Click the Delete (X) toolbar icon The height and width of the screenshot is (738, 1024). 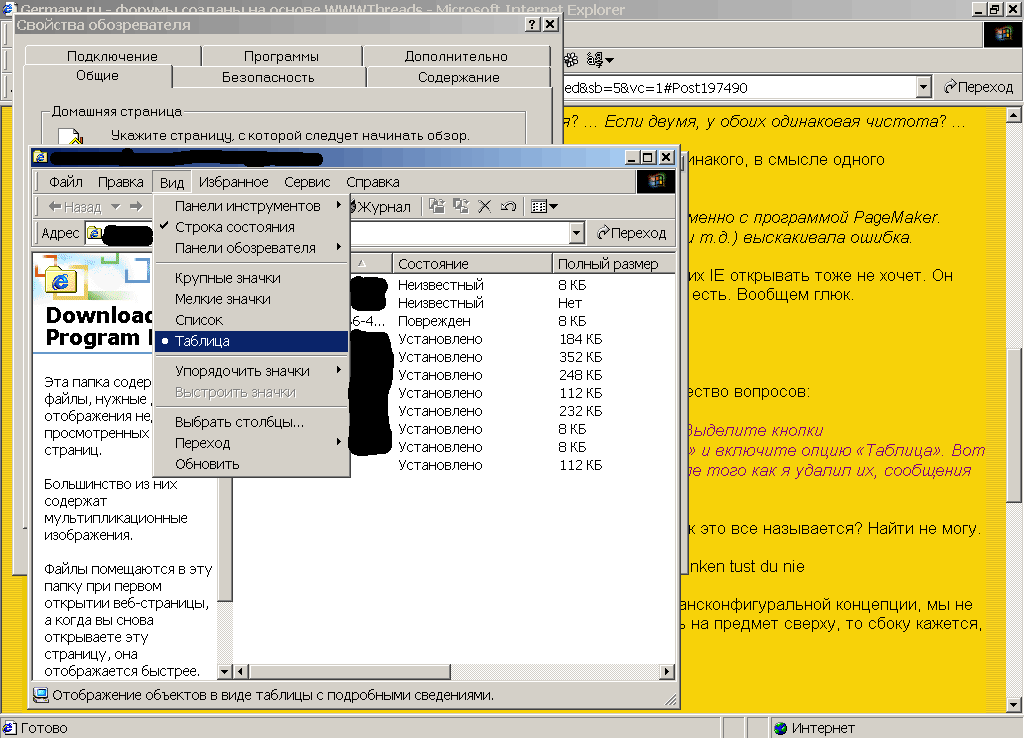(485, 206)
